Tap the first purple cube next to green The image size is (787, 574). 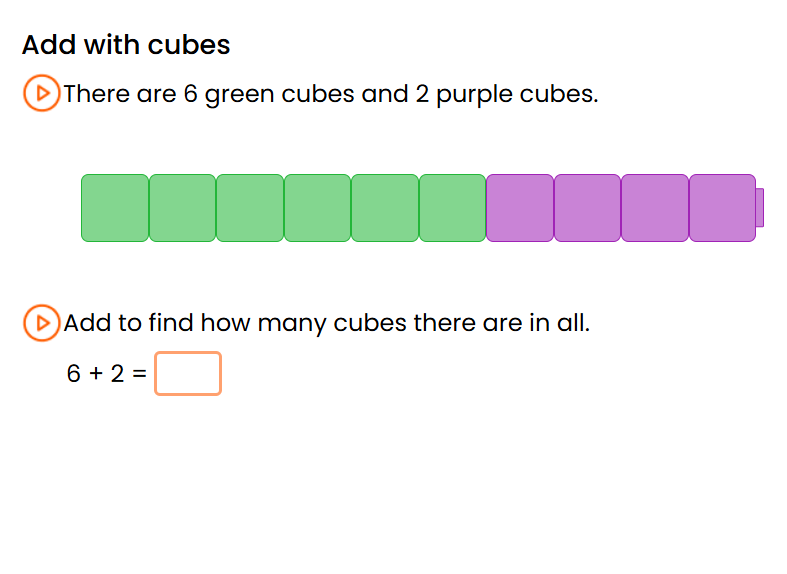coord(520,208)
